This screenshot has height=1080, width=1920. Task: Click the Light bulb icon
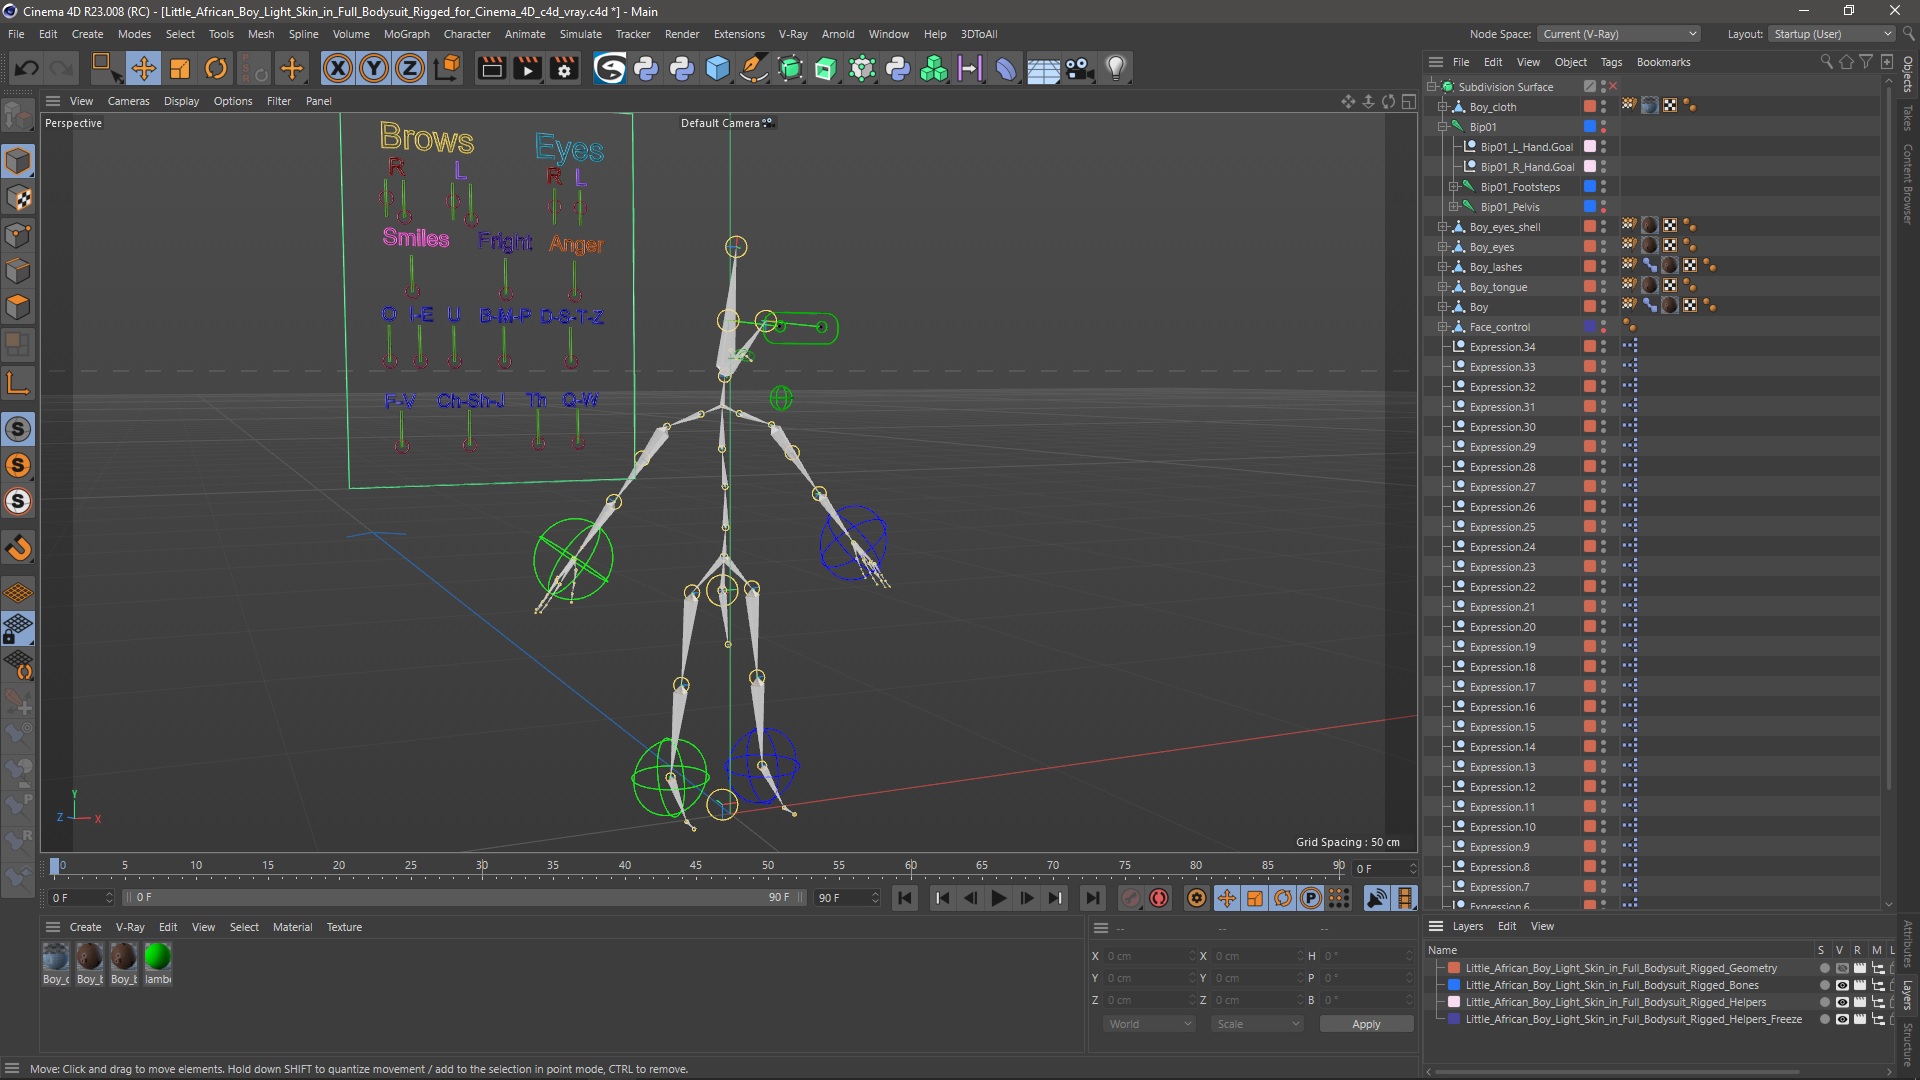point(1116,68)
